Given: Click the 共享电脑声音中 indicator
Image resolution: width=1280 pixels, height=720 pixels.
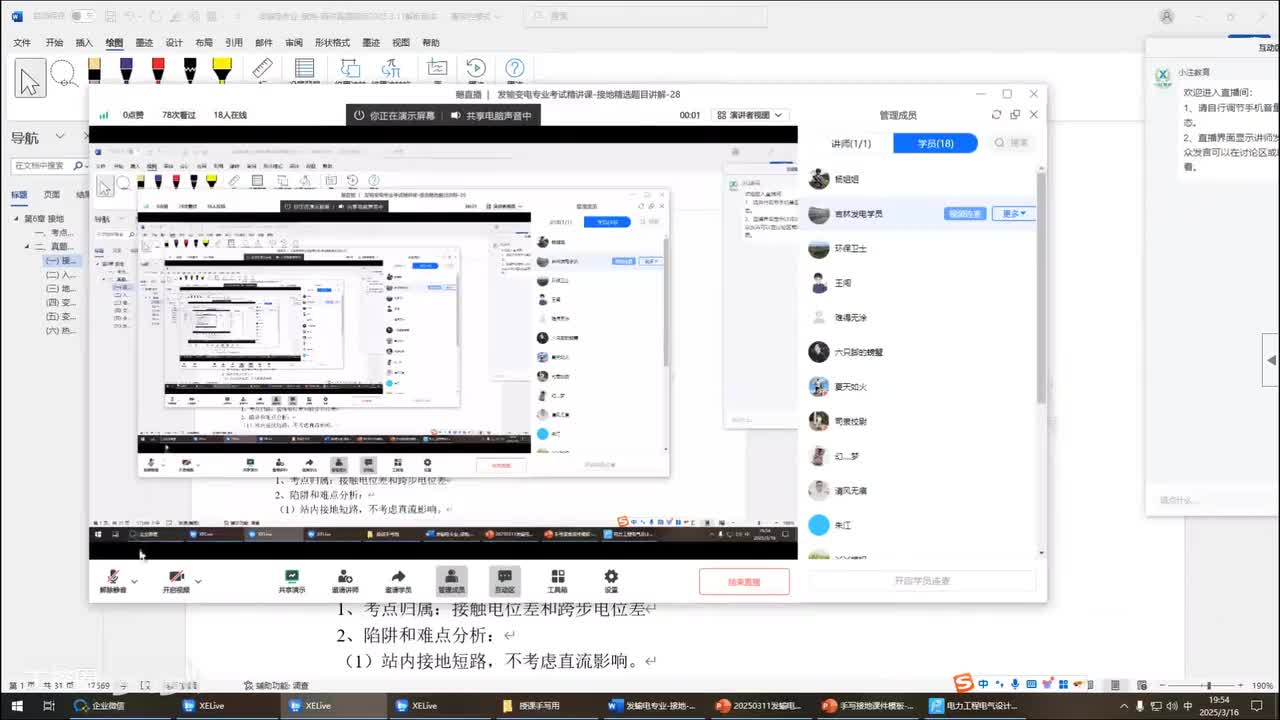Looking at the screenshot, I should point(492,115).
